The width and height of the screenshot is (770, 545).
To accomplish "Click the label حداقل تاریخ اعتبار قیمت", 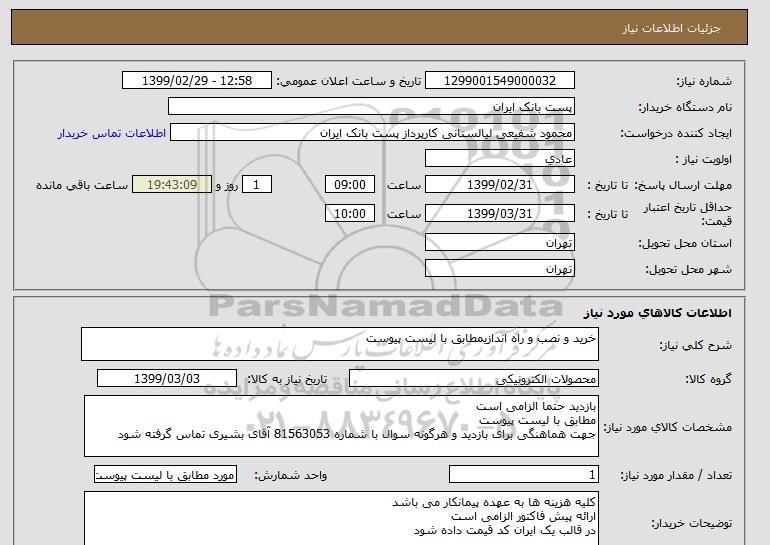I will [x=688, y=214].
